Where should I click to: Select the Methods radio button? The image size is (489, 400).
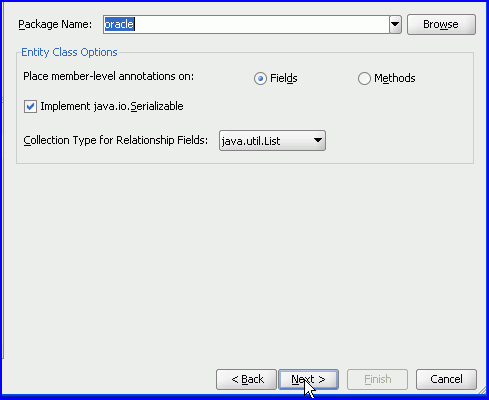click(364, 79)
